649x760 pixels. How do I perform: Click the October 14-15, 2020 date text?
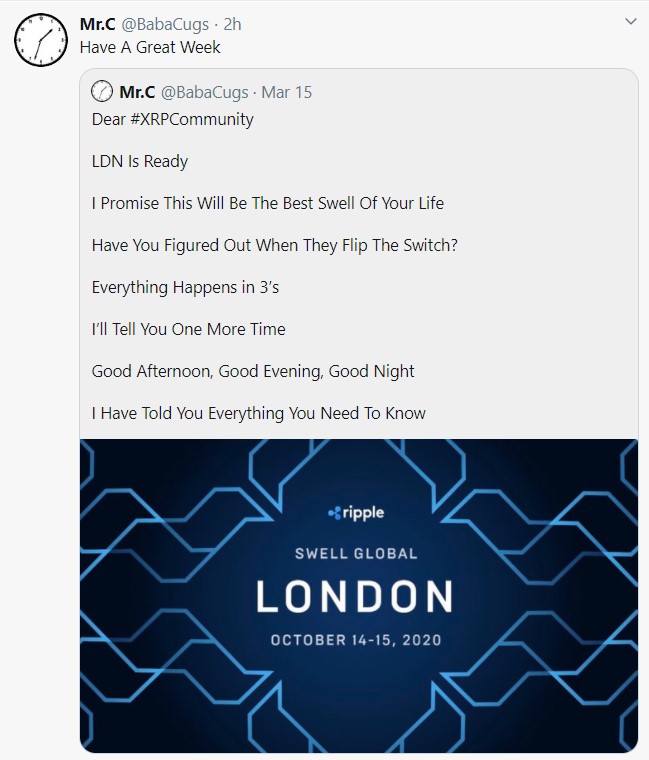[355, 639]
